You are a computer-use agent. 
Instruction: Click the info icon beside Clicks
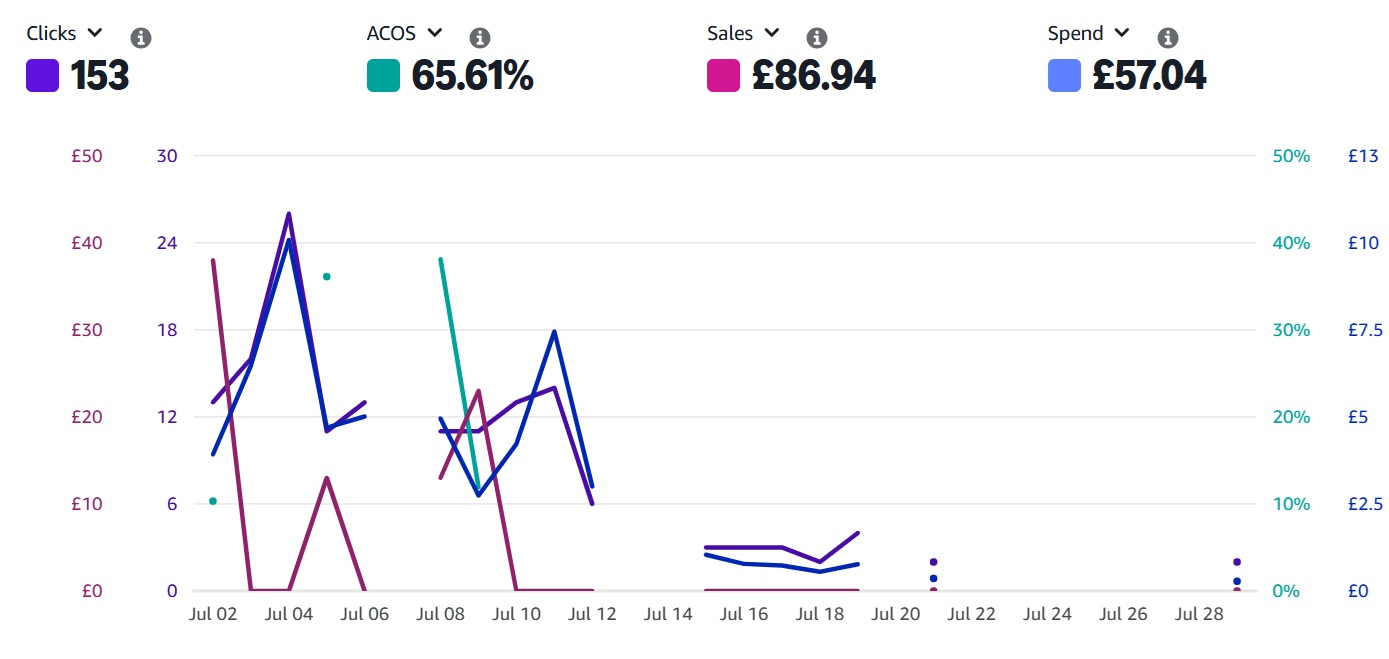pyautogui.click(x=142, y=38)
